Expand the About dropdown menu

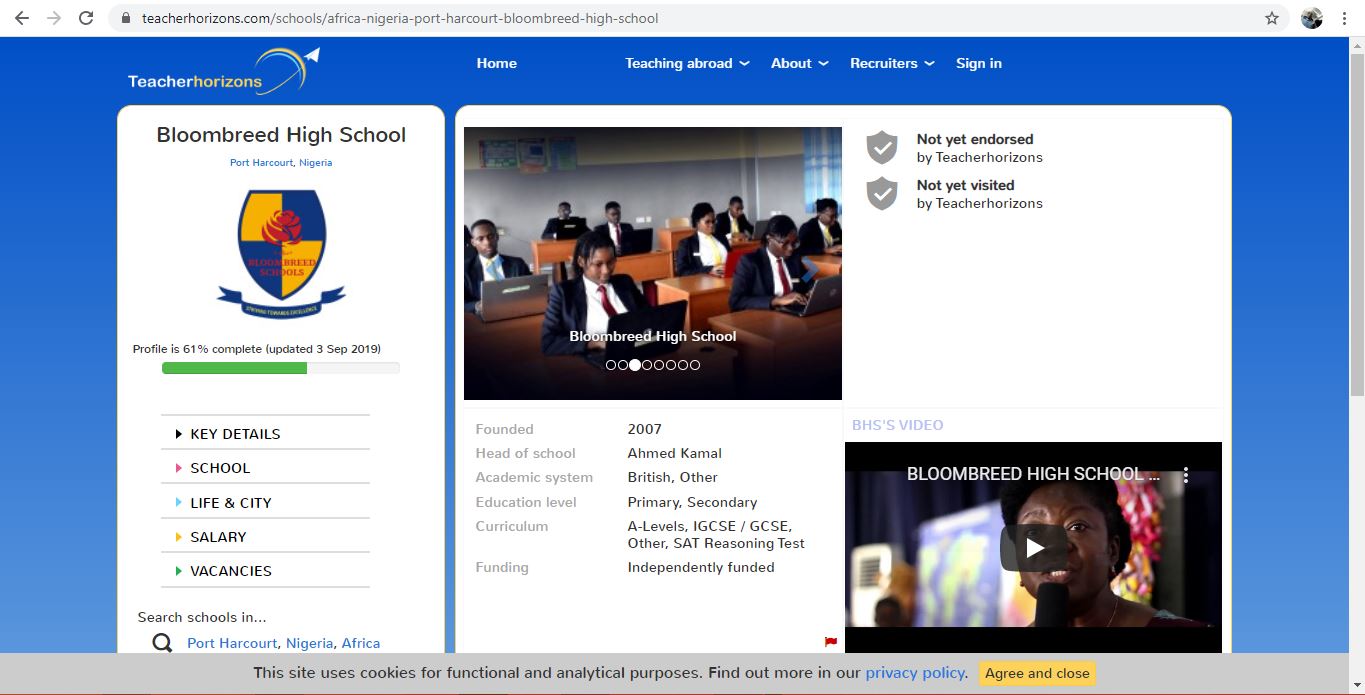point(799,63)
